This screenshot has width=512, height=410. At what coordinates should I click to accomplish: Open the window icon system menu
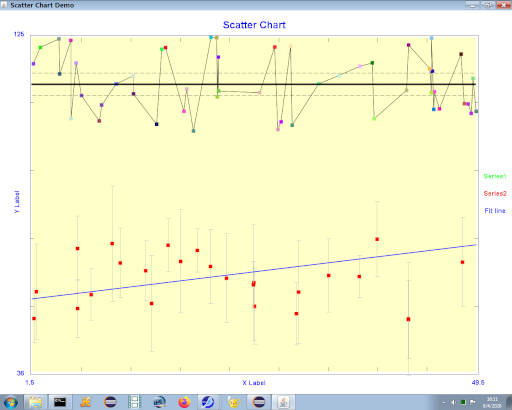coord(4,5)
